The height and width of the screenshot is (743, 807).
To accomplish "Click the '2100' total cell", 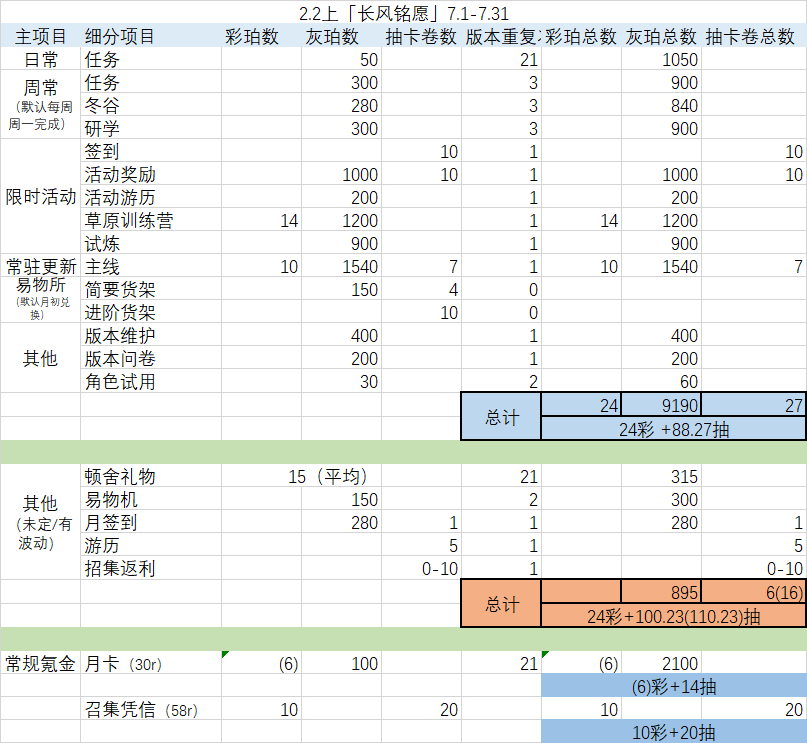I will click(661, 663).
